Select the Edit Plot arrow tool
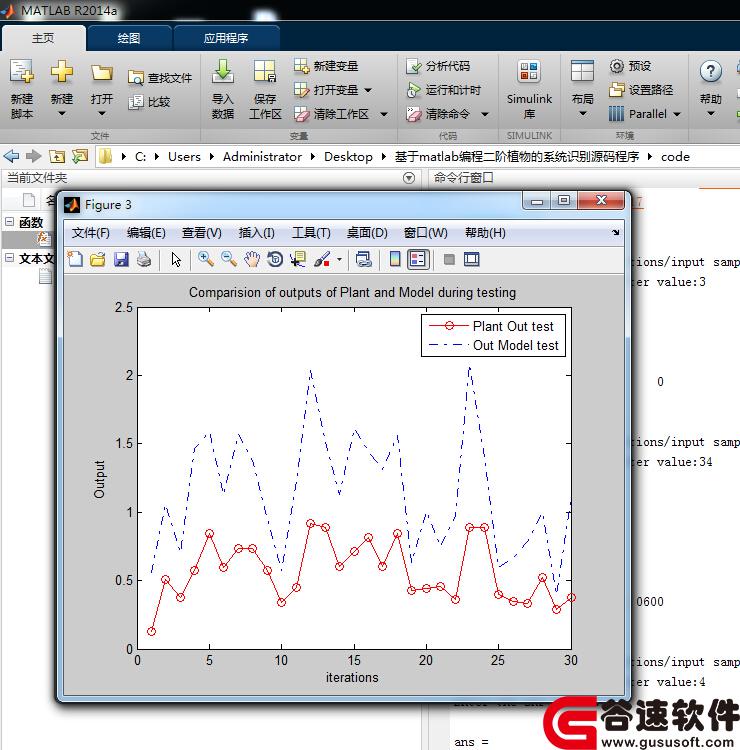This screenshot has width=740, height=750. click(x=176, y=259)
